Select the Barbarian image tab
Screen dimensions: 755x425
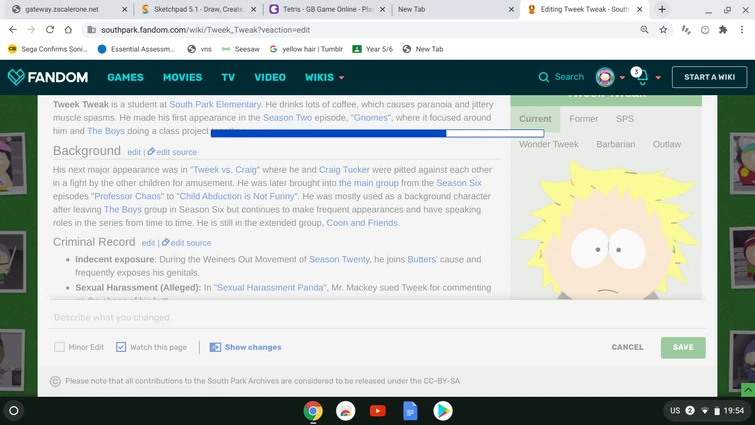(x=615, y=144)
